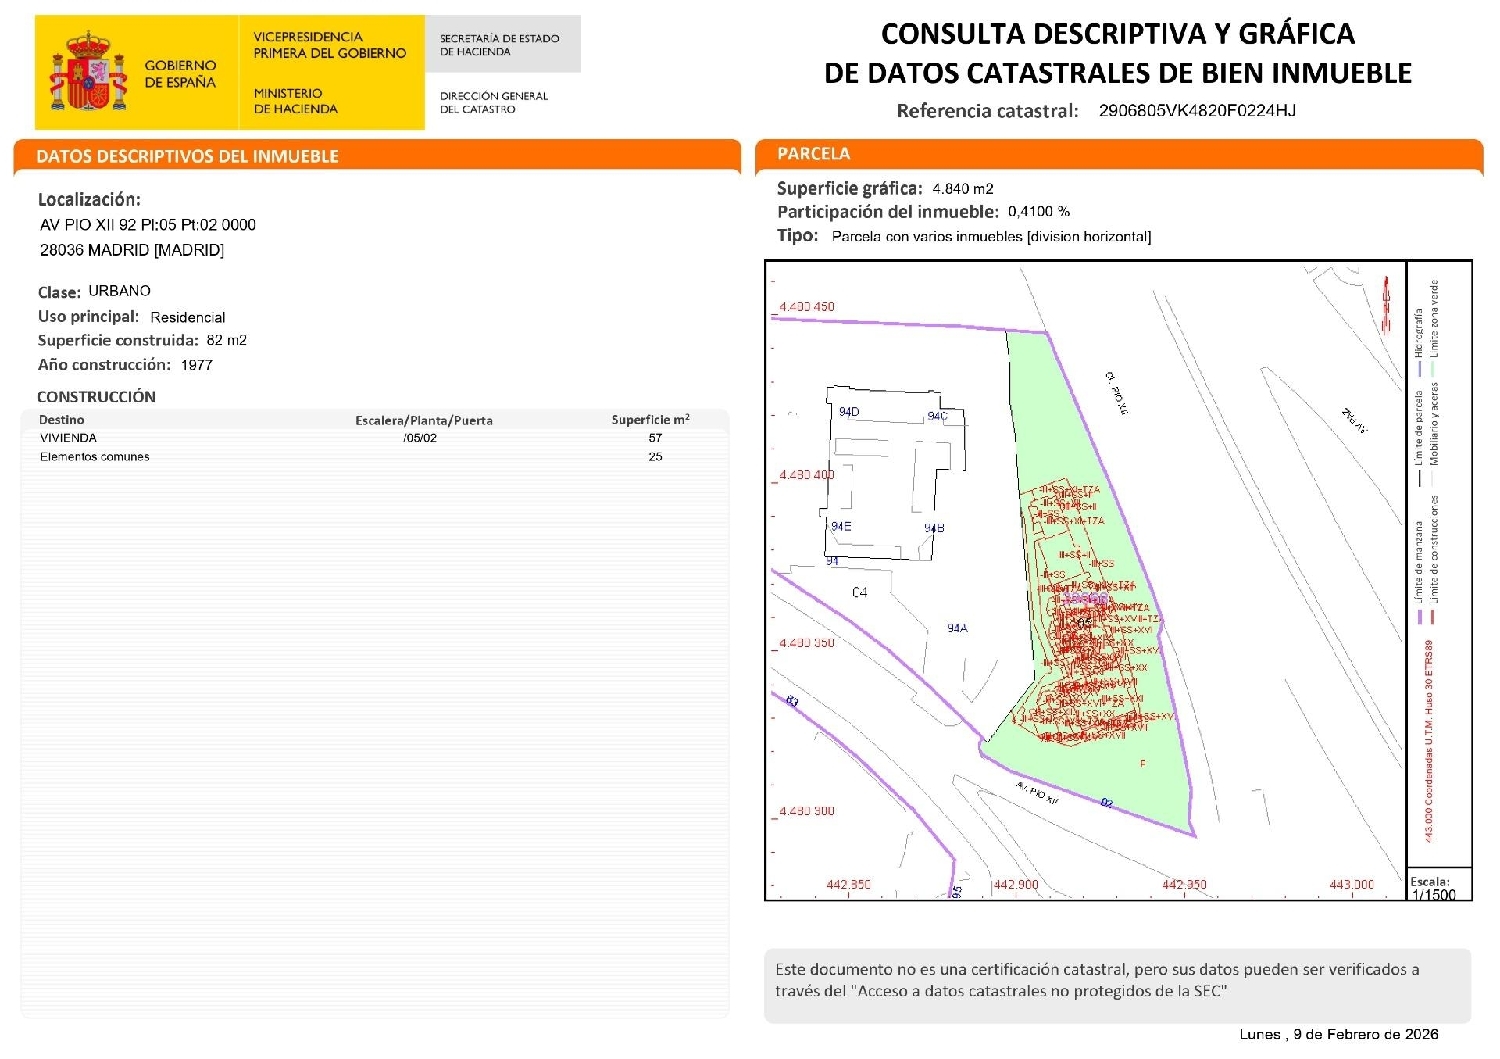This screenshot has width=1500, height=1059.
Task: Click the 94A label on the map
Action: click(x=957, y=628)
